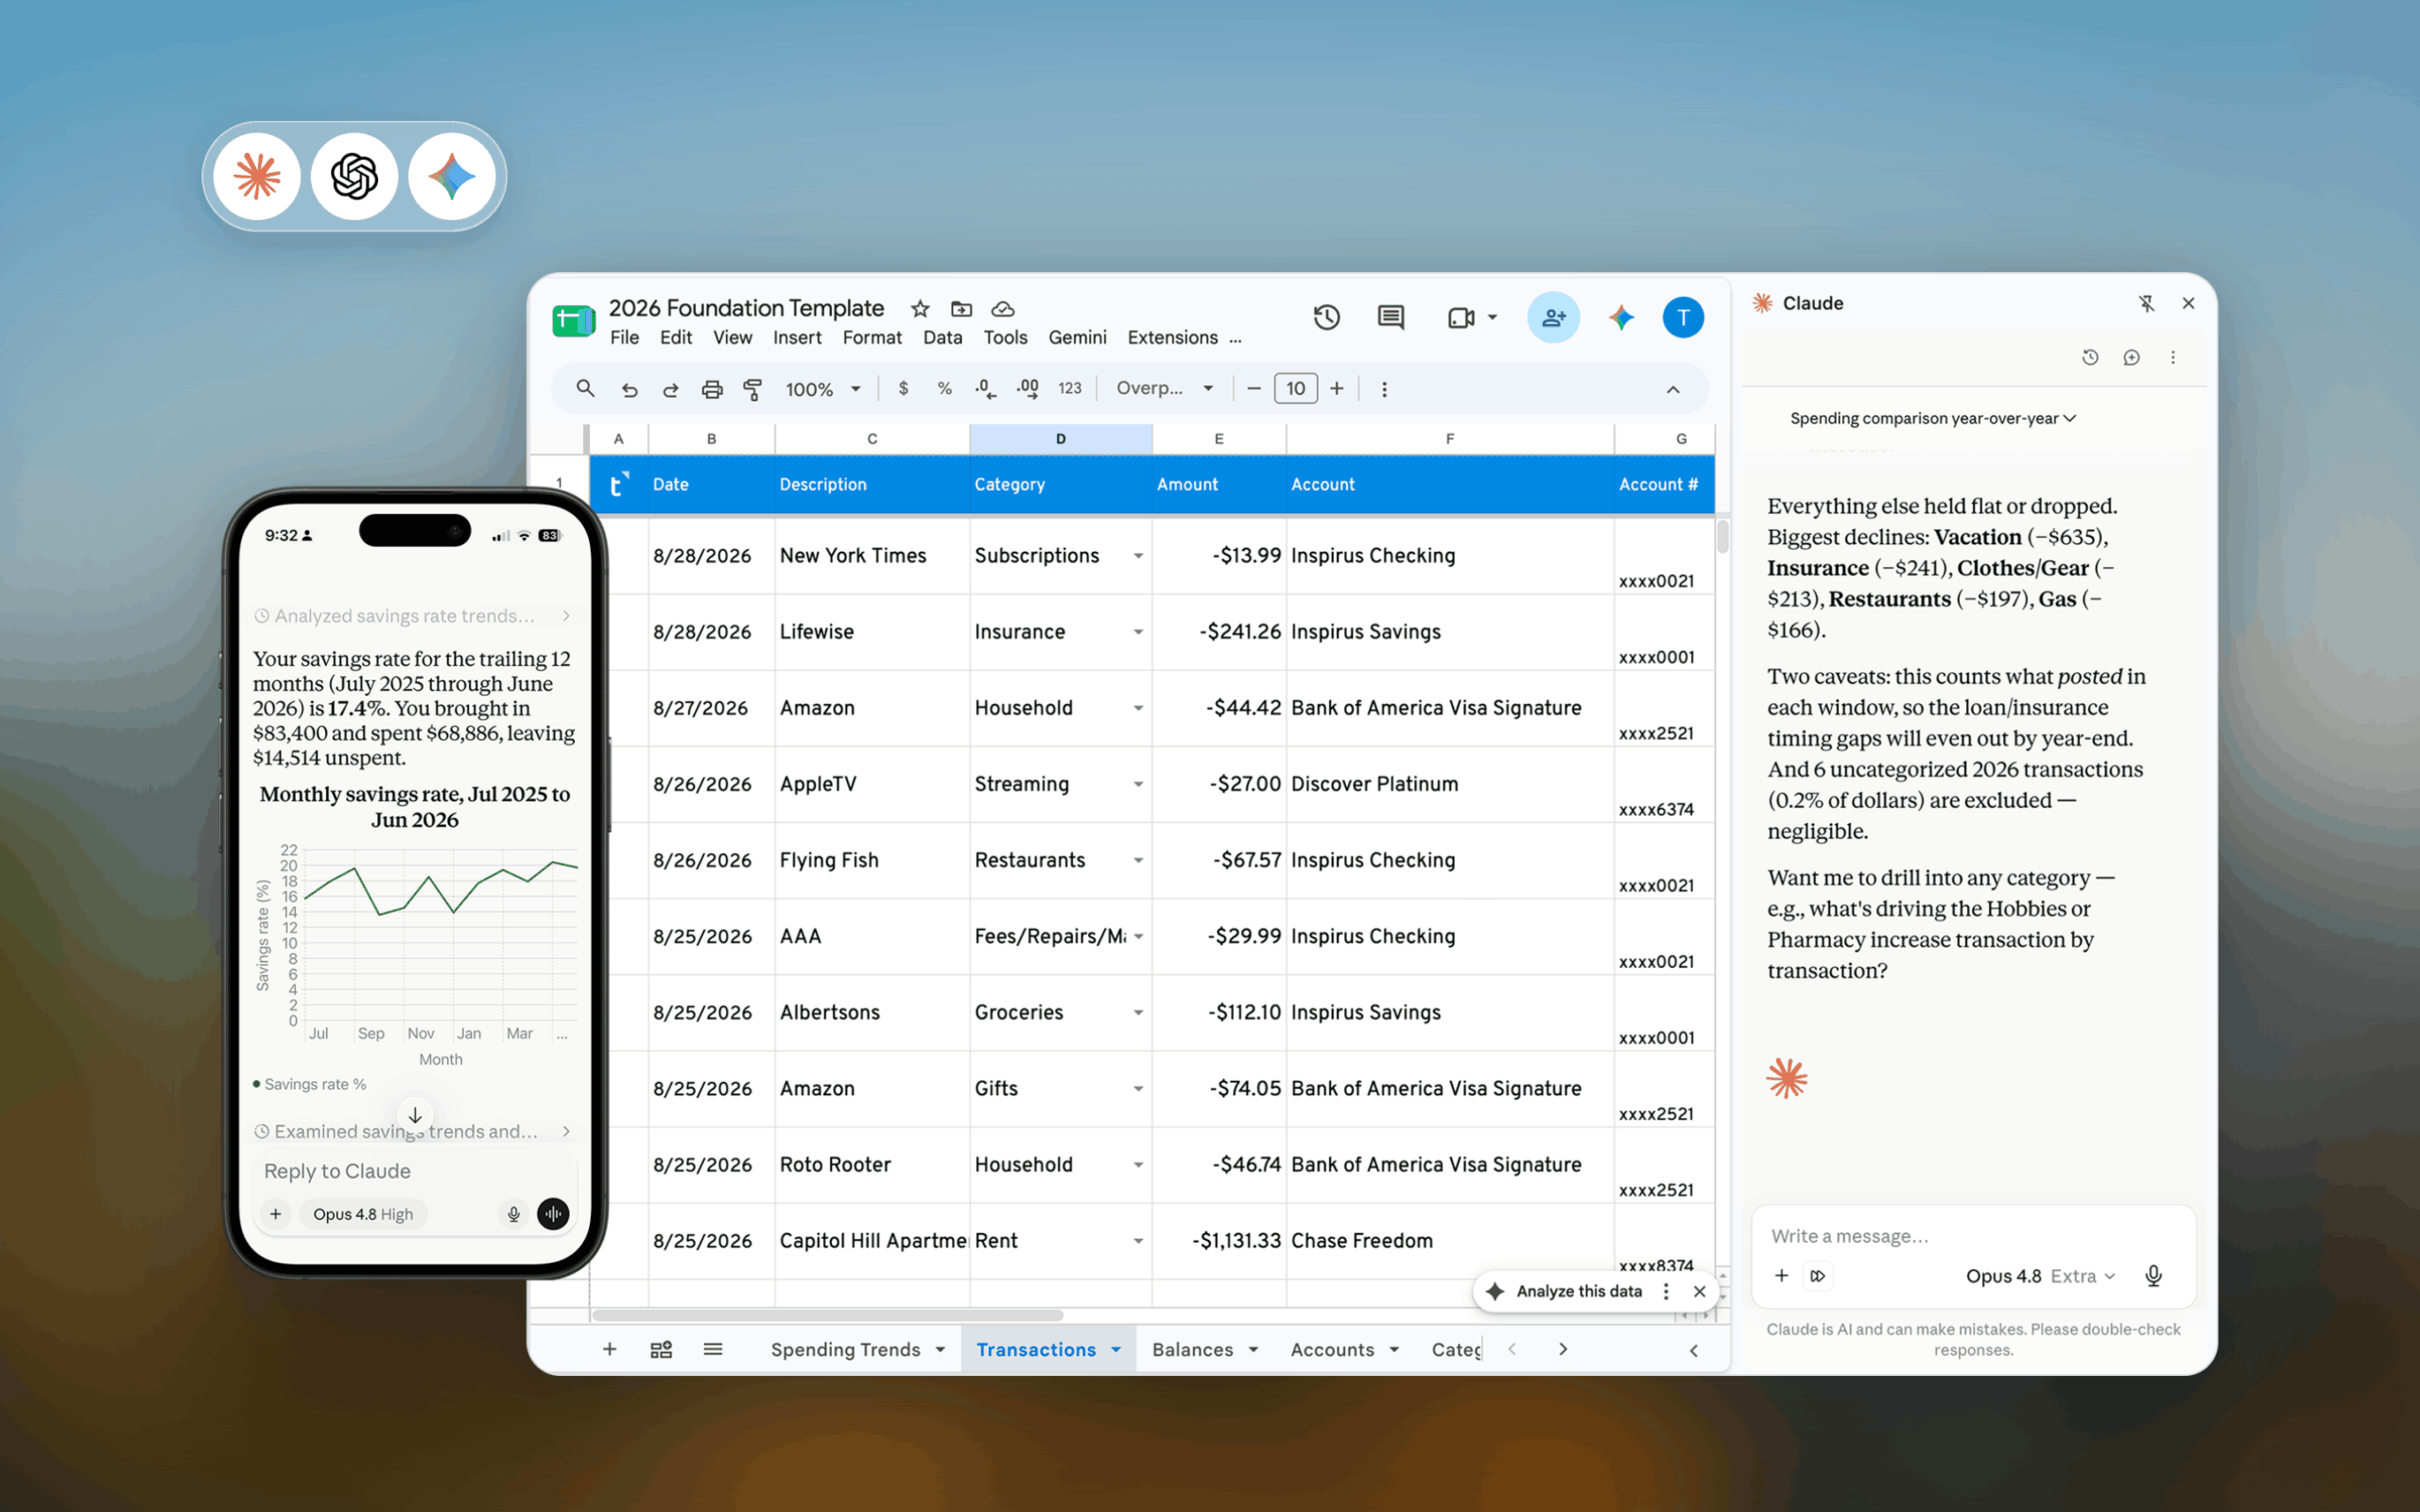The height and width of the screenshot is (1512, 2420).
Task: Click the font size field showing 10
Action: pyautogui.click(x=1295, y=388)
